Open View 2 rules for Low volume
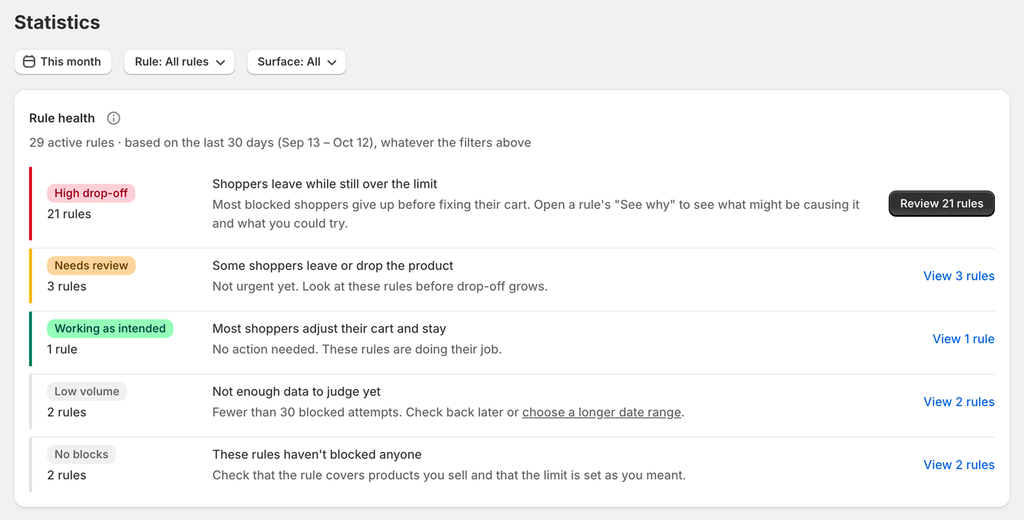 [x=959, y=402]
